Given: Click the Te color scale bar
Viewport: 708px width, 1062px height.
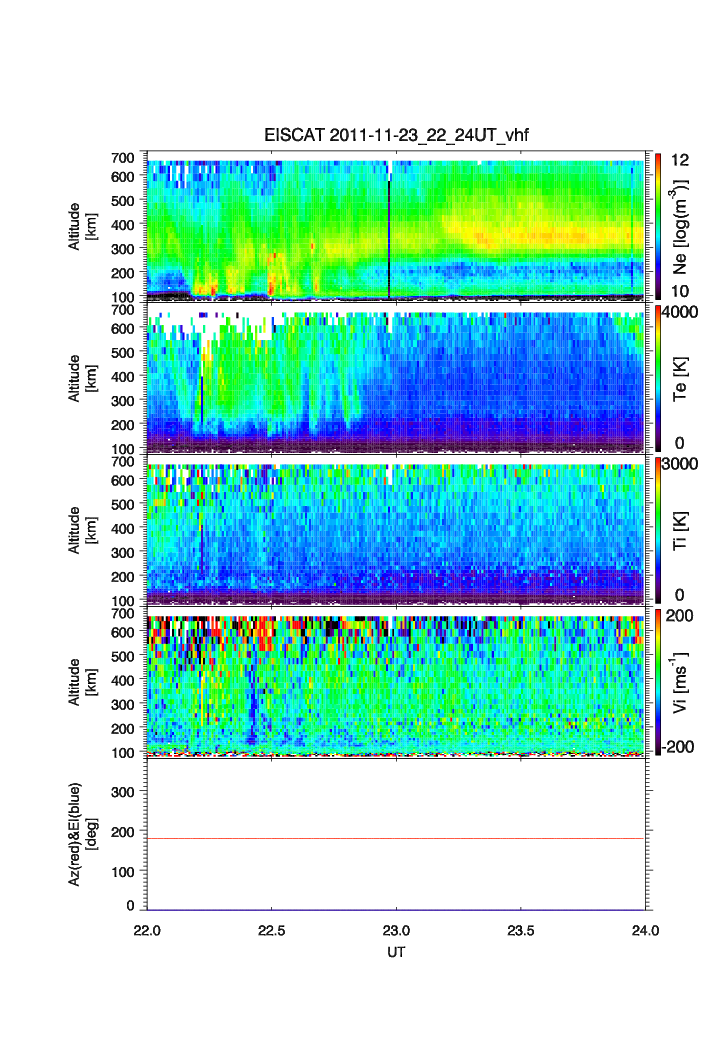Looking at the screenshot, I should click(658, 378).
